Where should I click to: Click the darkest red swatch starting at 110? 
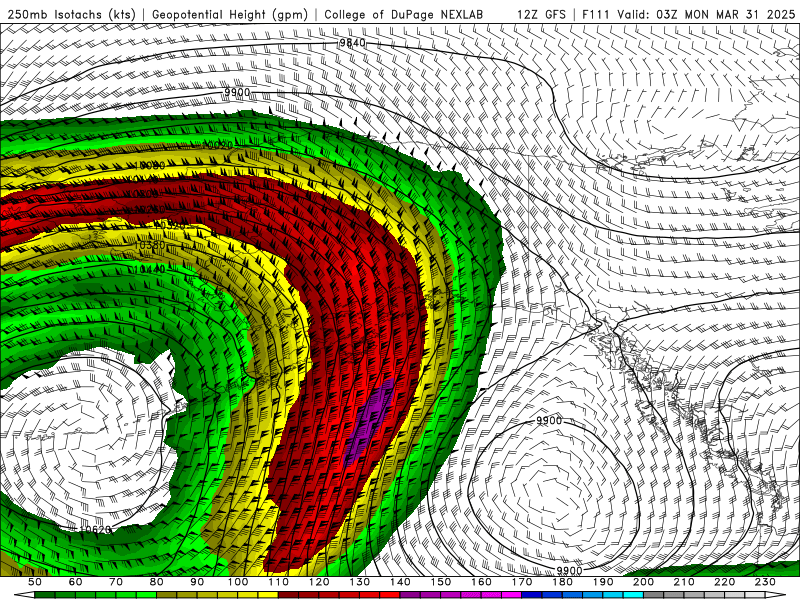tap(288, 595)
